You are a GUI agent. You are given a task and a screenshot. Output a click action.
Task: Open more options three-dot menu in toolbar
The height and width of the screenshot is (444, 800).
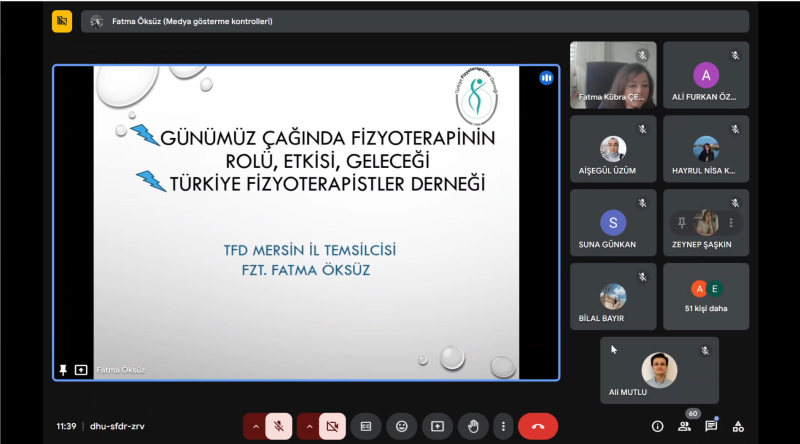[x=503, y=426]
